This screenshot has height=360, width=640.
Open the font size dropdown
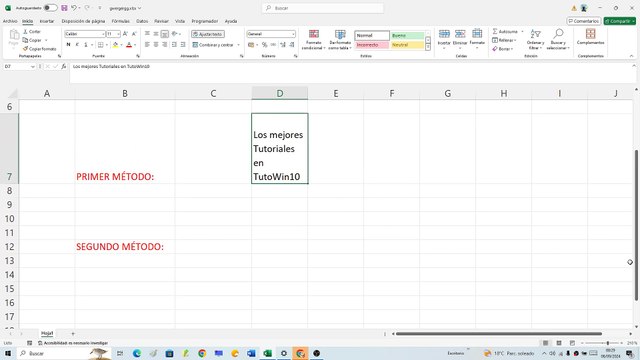tap(118, 34)
